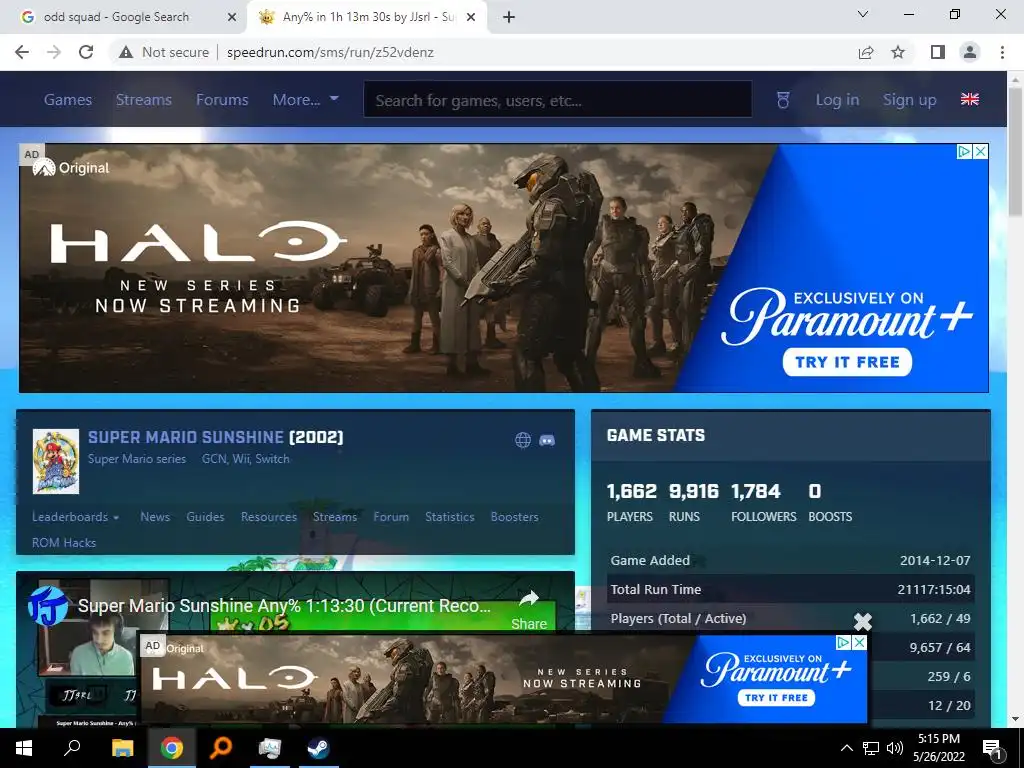Open the ROM Hacks tab
This screenshot has width=1024, height=768.
click(64, 543)
